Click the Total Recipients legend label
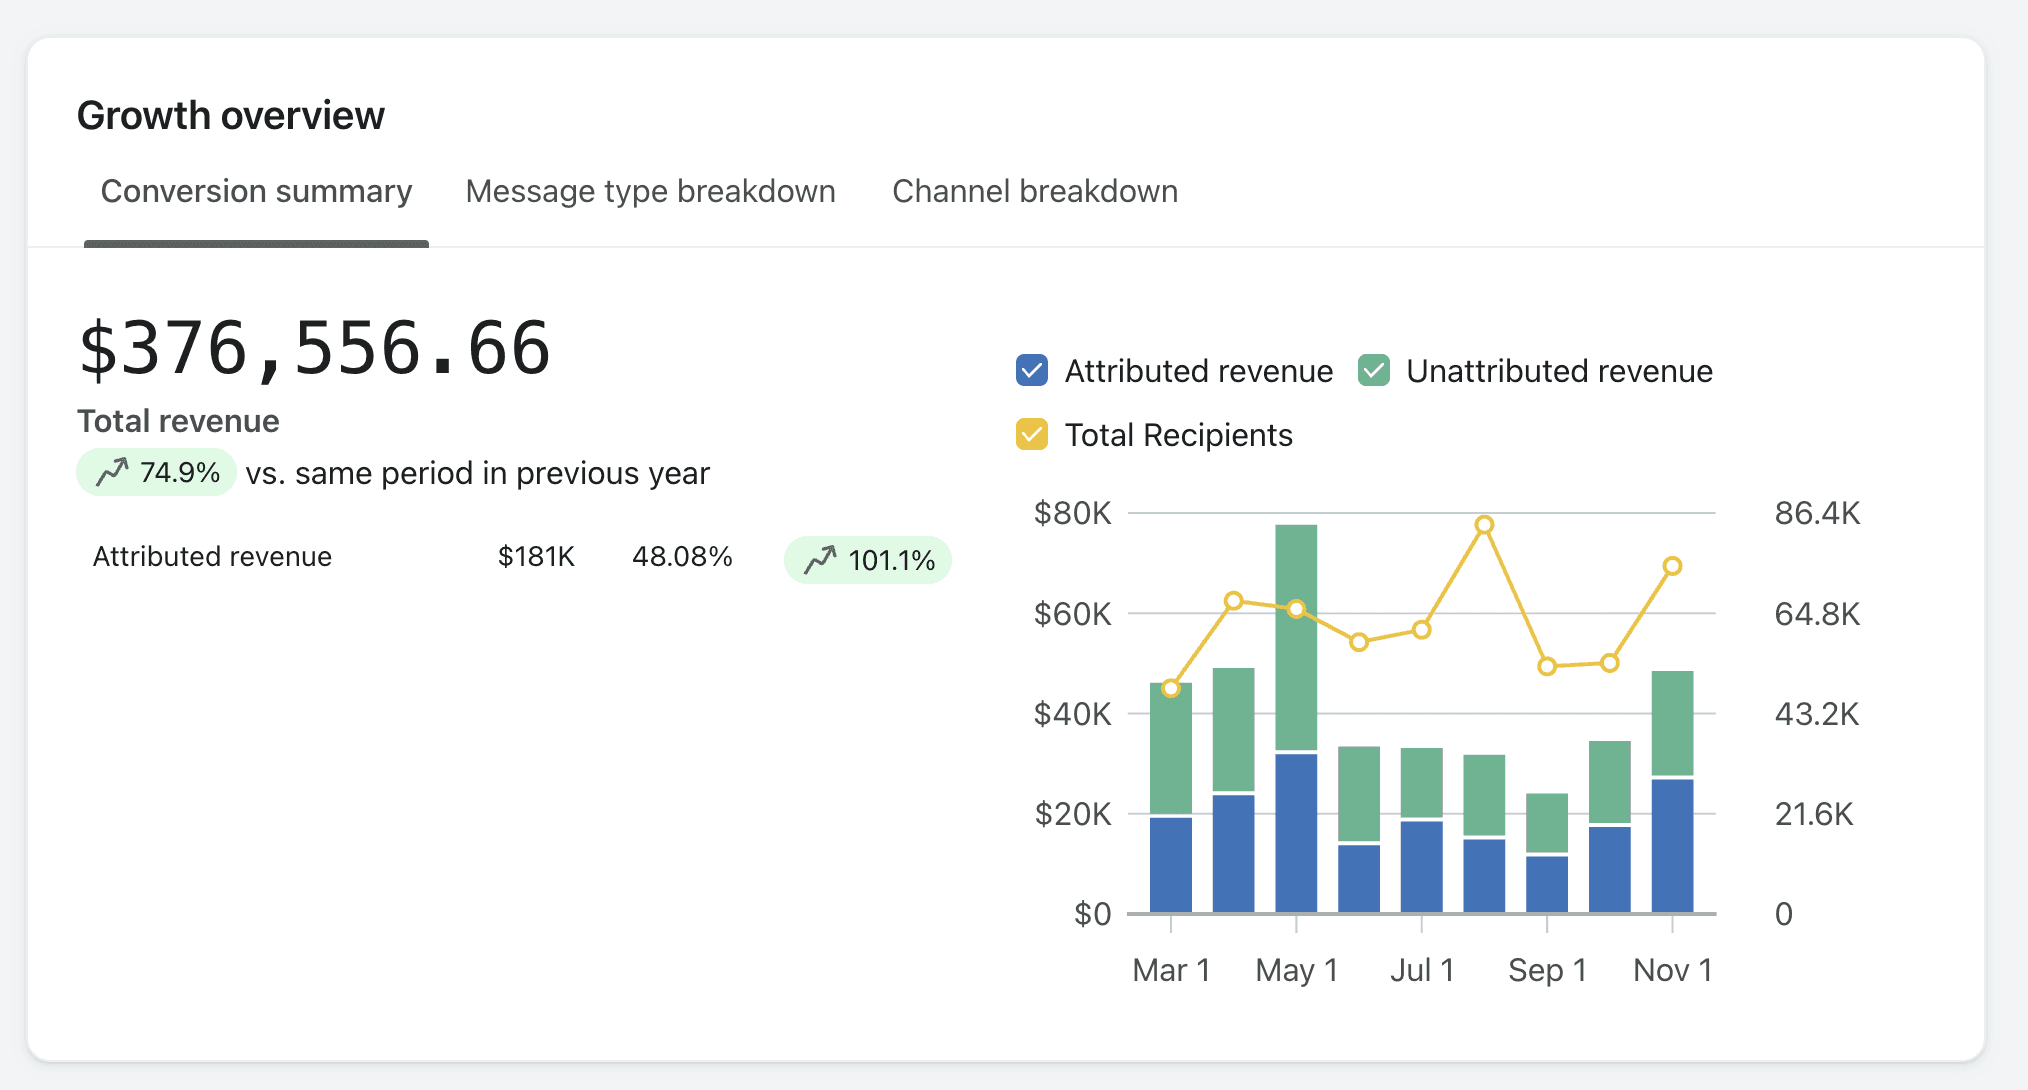Viewport: 2028px width, 1090px height. click(1178, 435)
